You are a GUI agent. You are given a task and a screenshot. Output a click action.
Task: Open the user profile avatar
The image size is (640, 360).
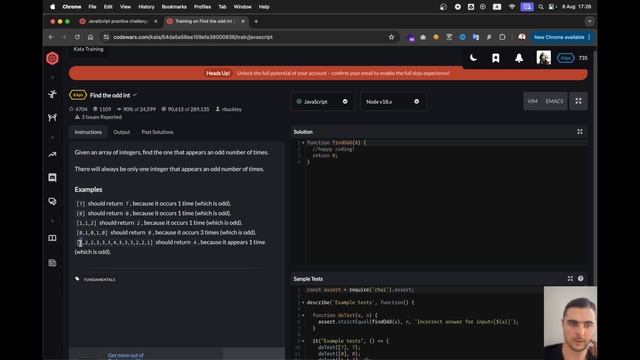tap(543, 58)
